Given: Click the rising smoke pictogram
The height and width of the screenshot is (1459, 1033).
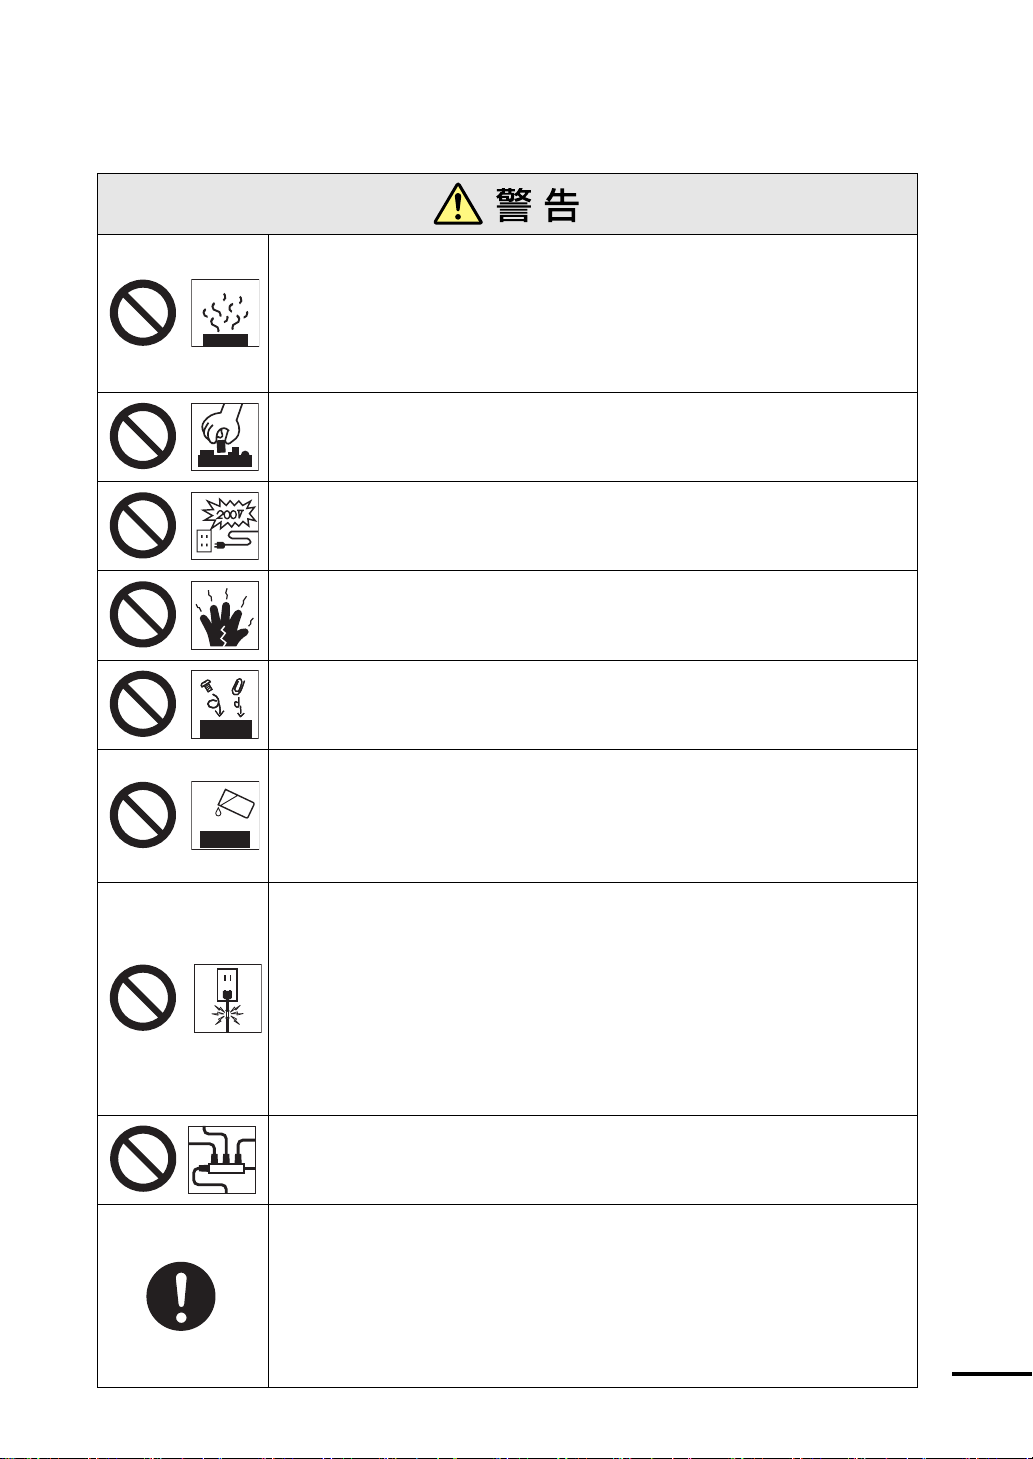Looking at the screenshot, I should pyautogui.click(x=225, y=313).
